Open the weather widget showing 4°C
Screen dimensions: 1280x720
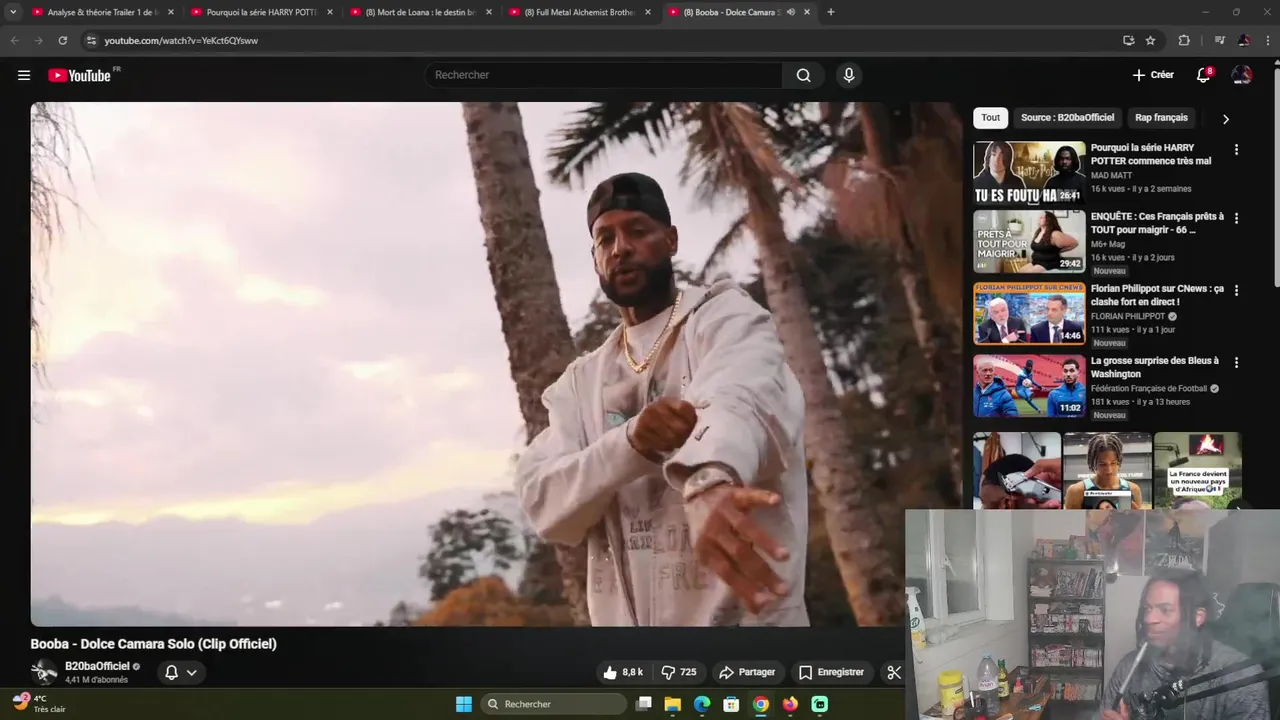38,703
